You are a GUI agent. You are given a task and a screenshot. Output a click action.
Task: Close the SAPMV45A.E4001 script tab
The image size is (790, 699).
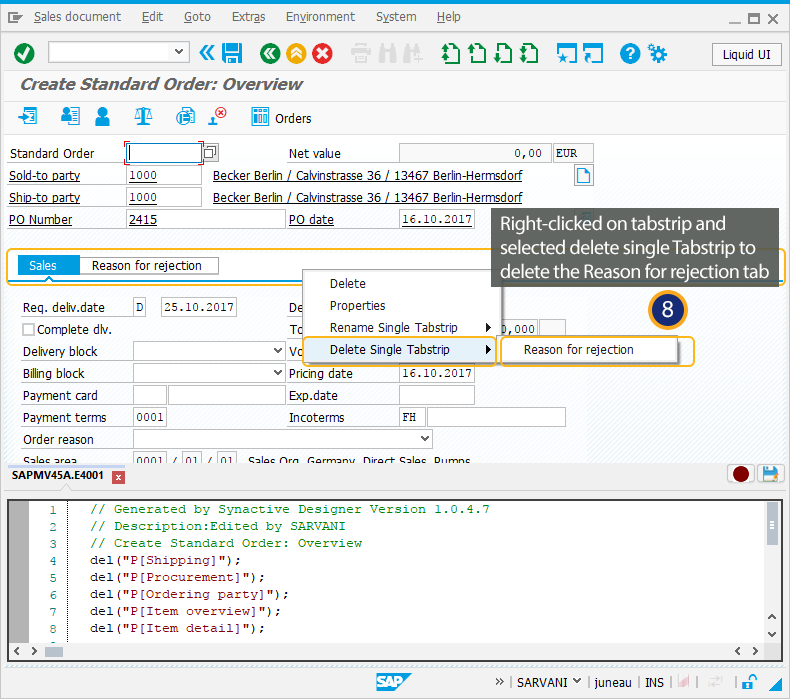coord(118,477)
